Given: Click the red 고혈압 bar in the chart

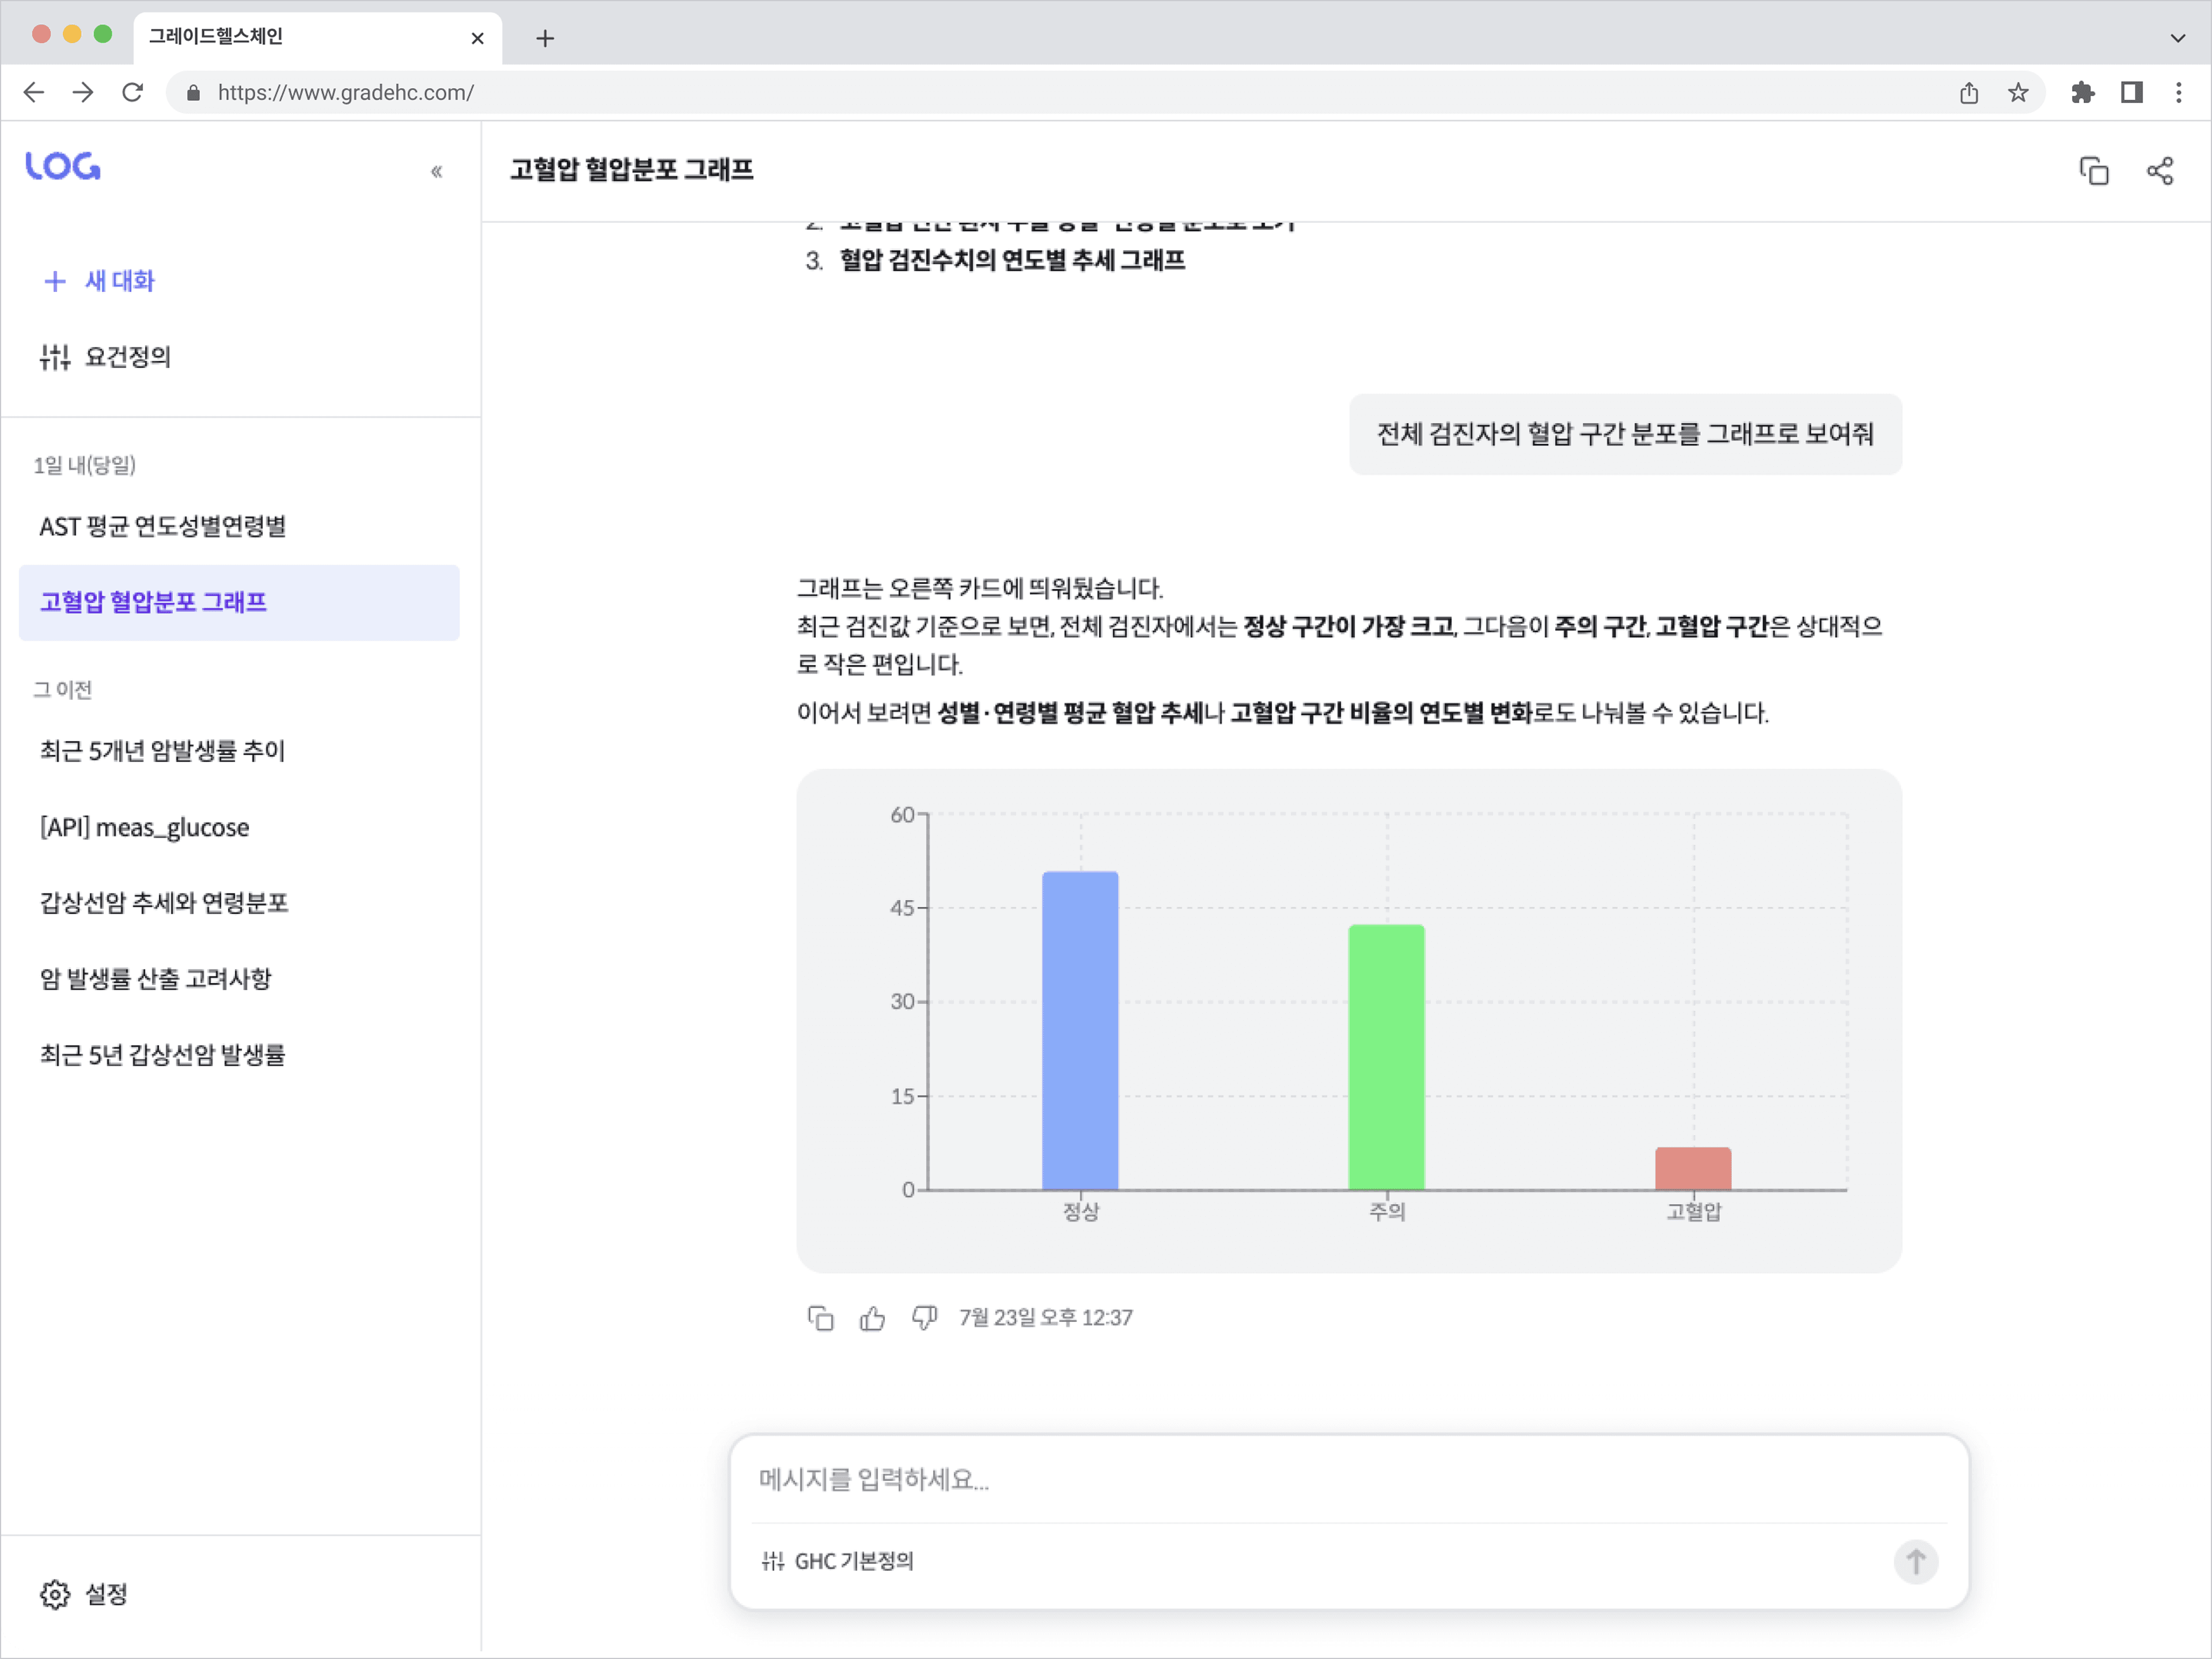Looking at the screenshot, I should coord(1693,1168).
